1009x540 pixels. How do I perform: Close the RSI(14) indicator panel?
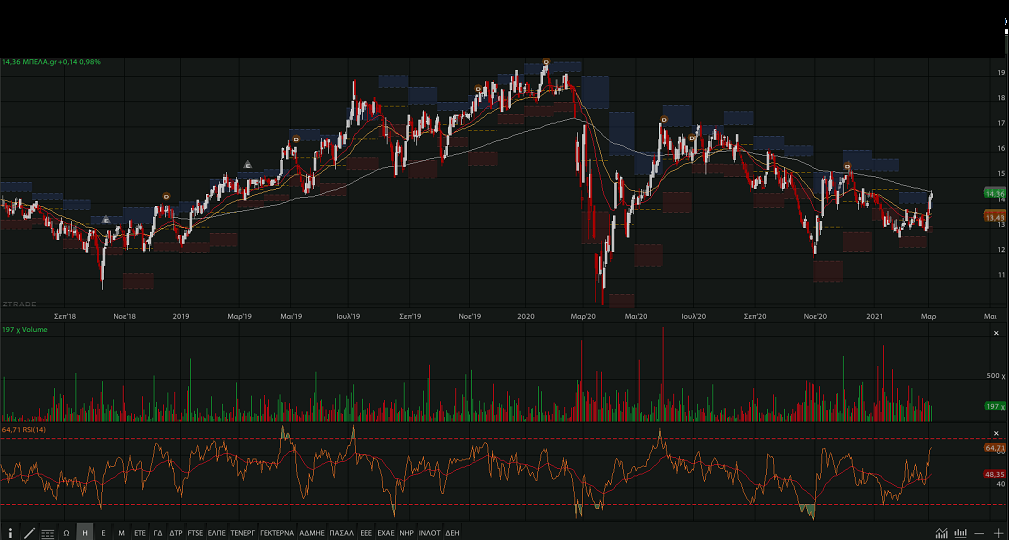(x=995, y=430)
